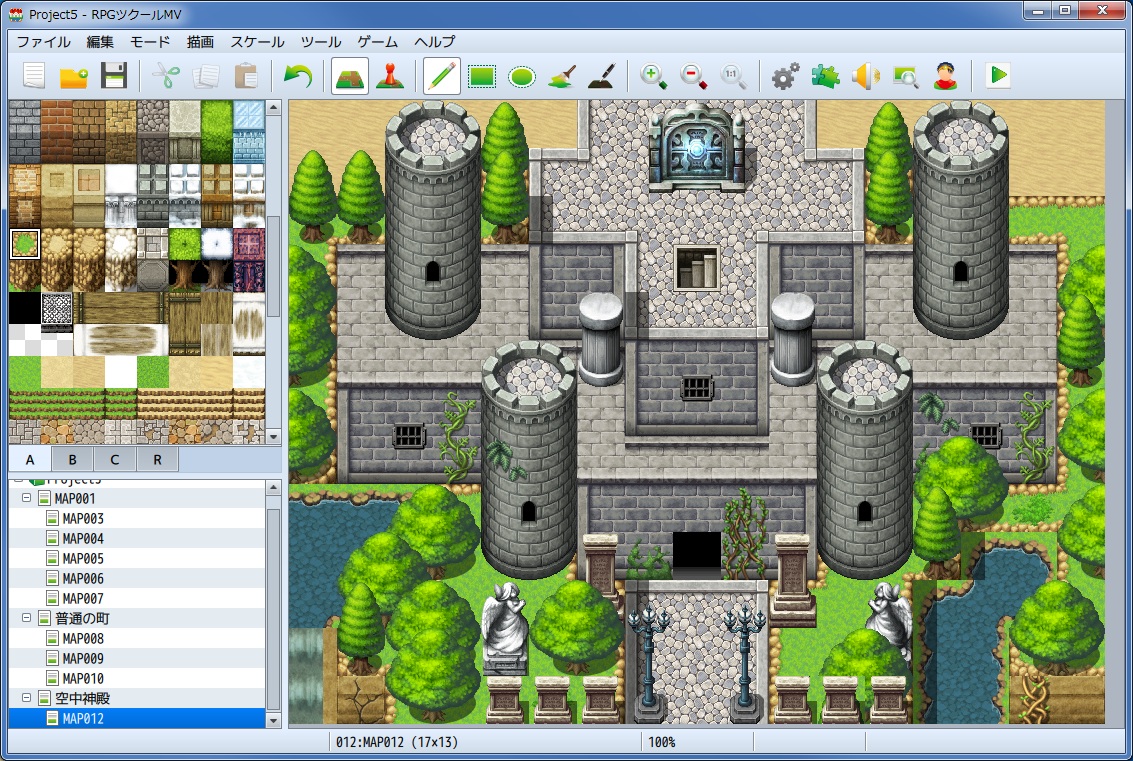This screenshot has height=761, width=1133.
Task: Open the スケール menu
Action: (257, 42)
